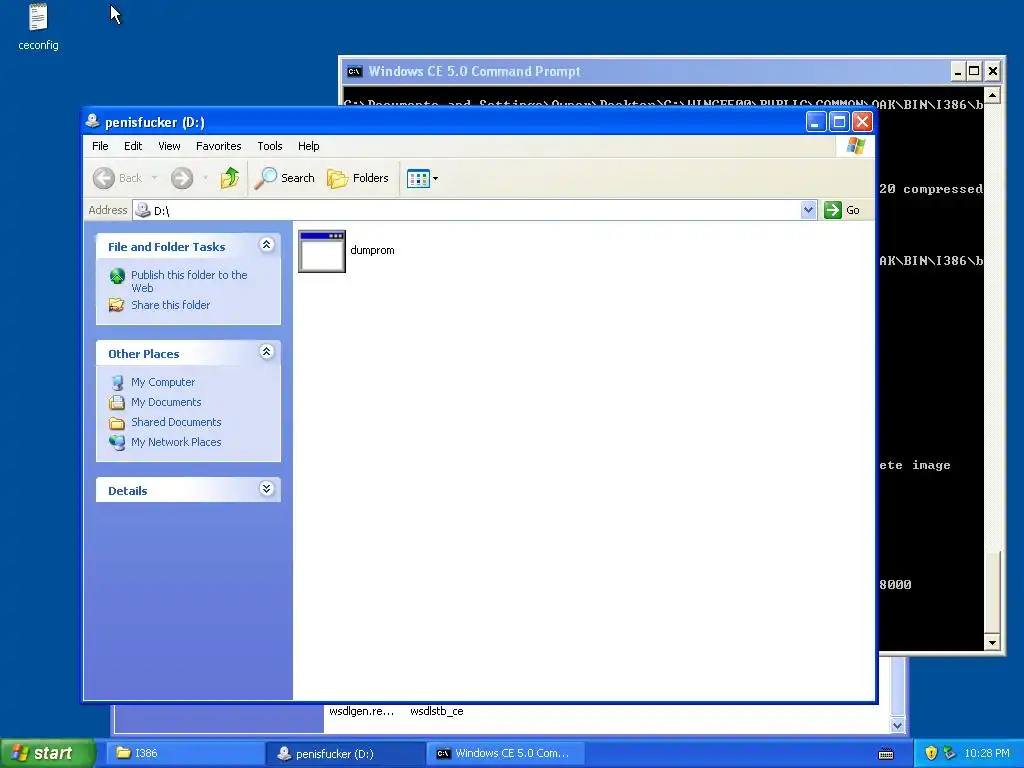The image size is (1024, 768).
Task: Go to My Computer
Action: [x=163, y=382]
